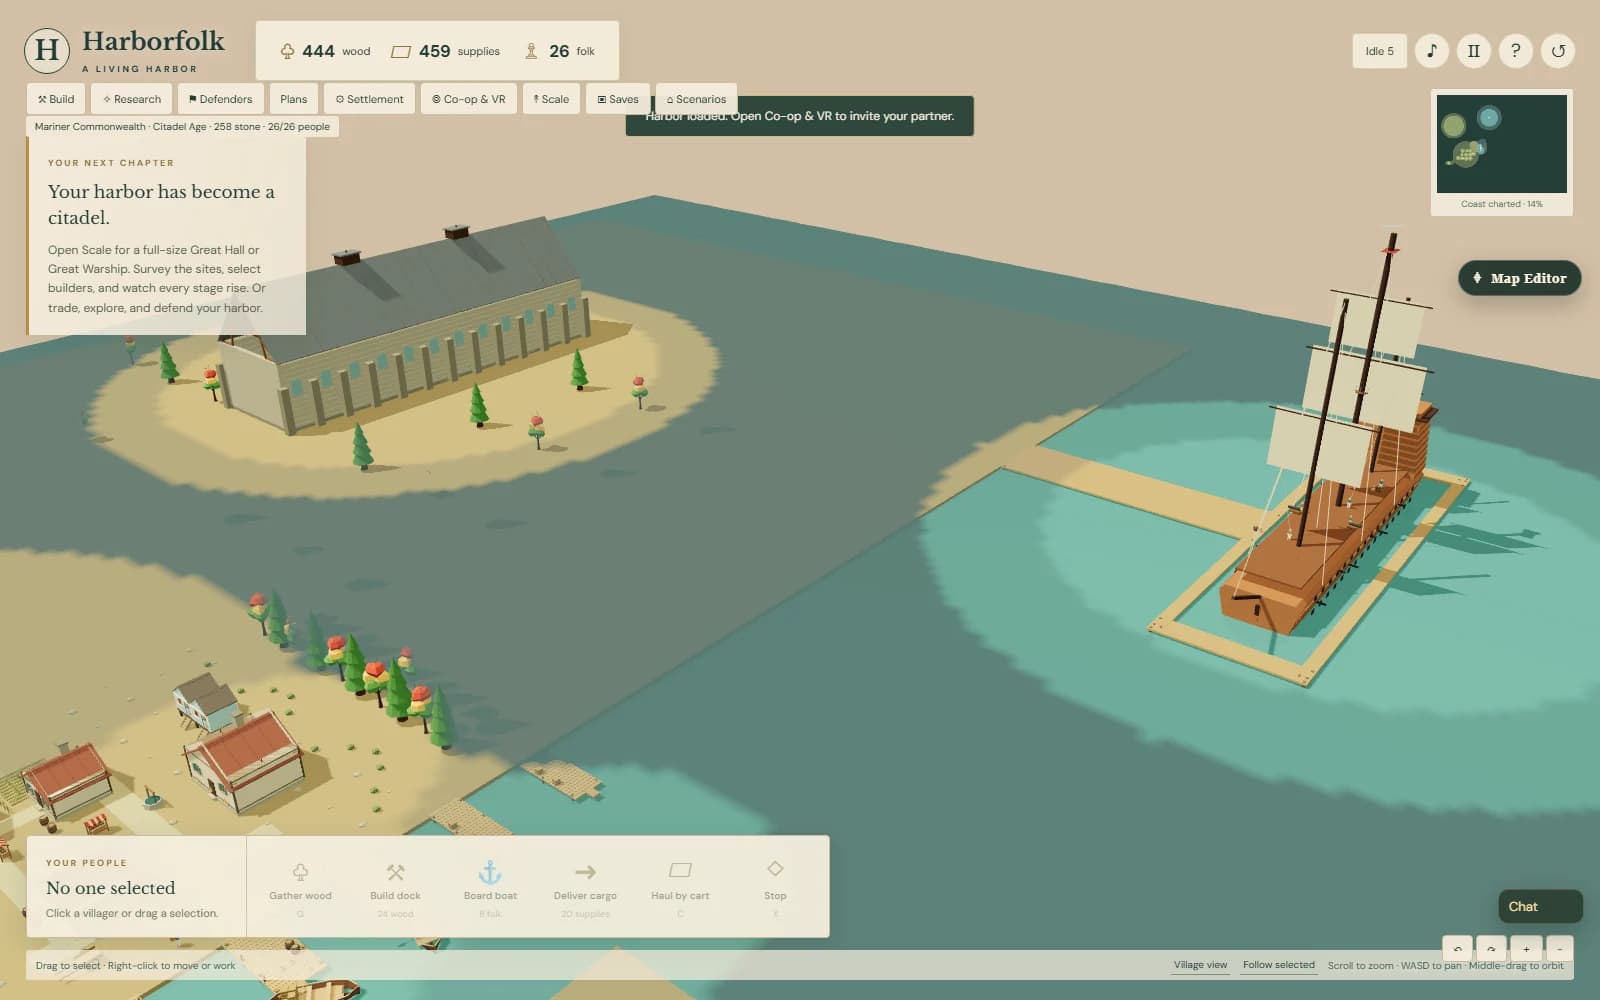Zoom in with the plus button
Viewport: 1600px width, 1000px height.
[1526, 949]
